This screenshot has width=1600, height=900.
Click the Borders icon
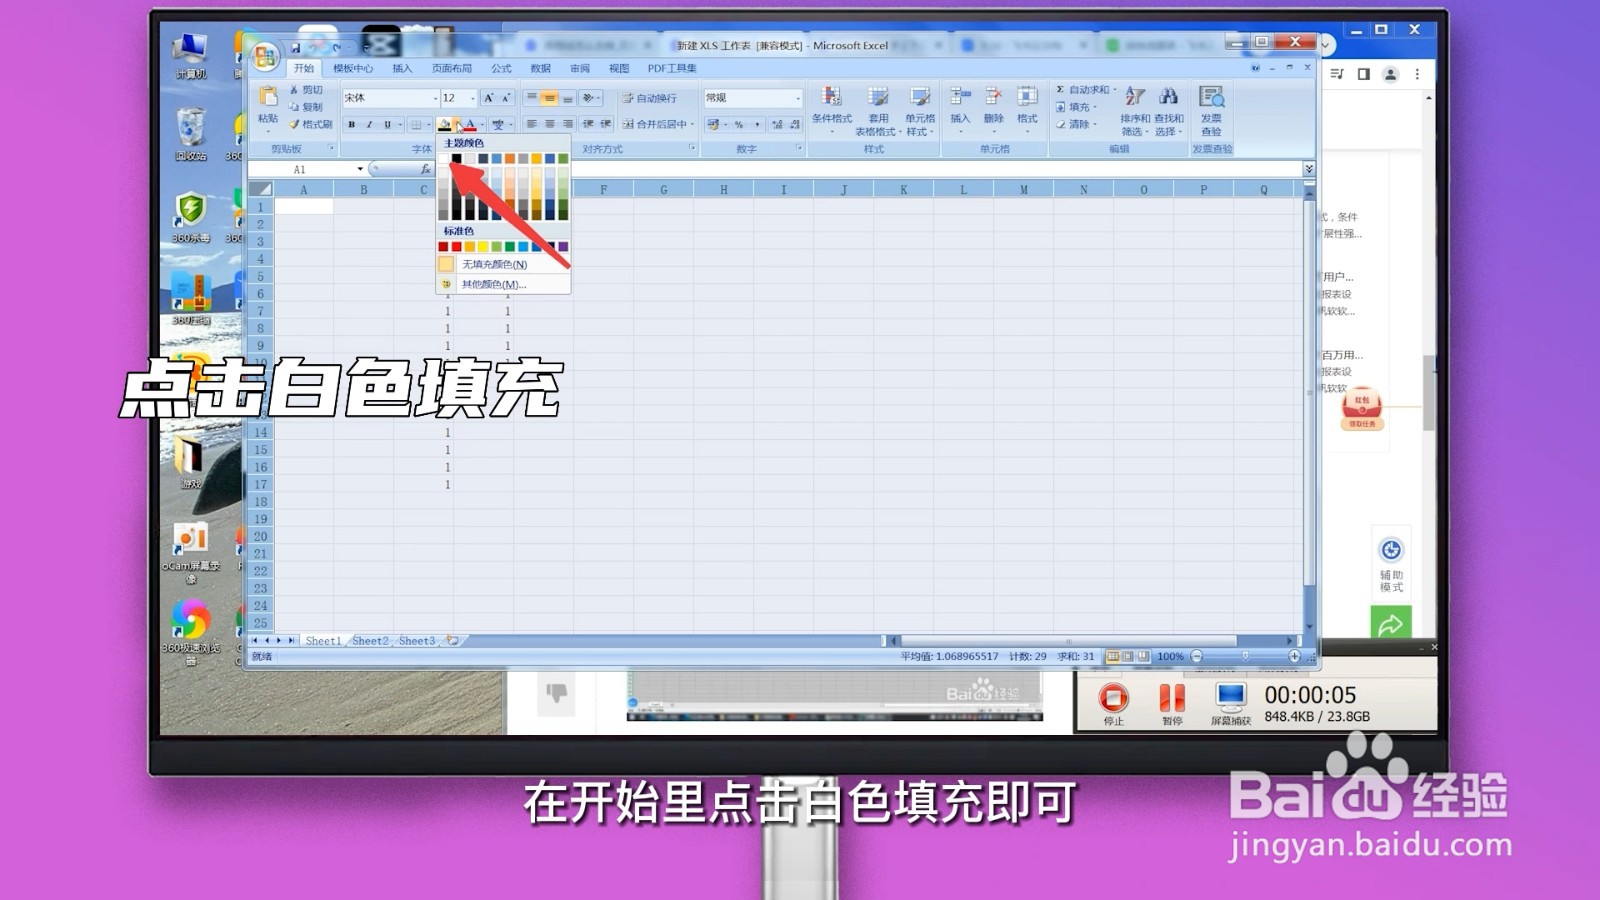417,125
